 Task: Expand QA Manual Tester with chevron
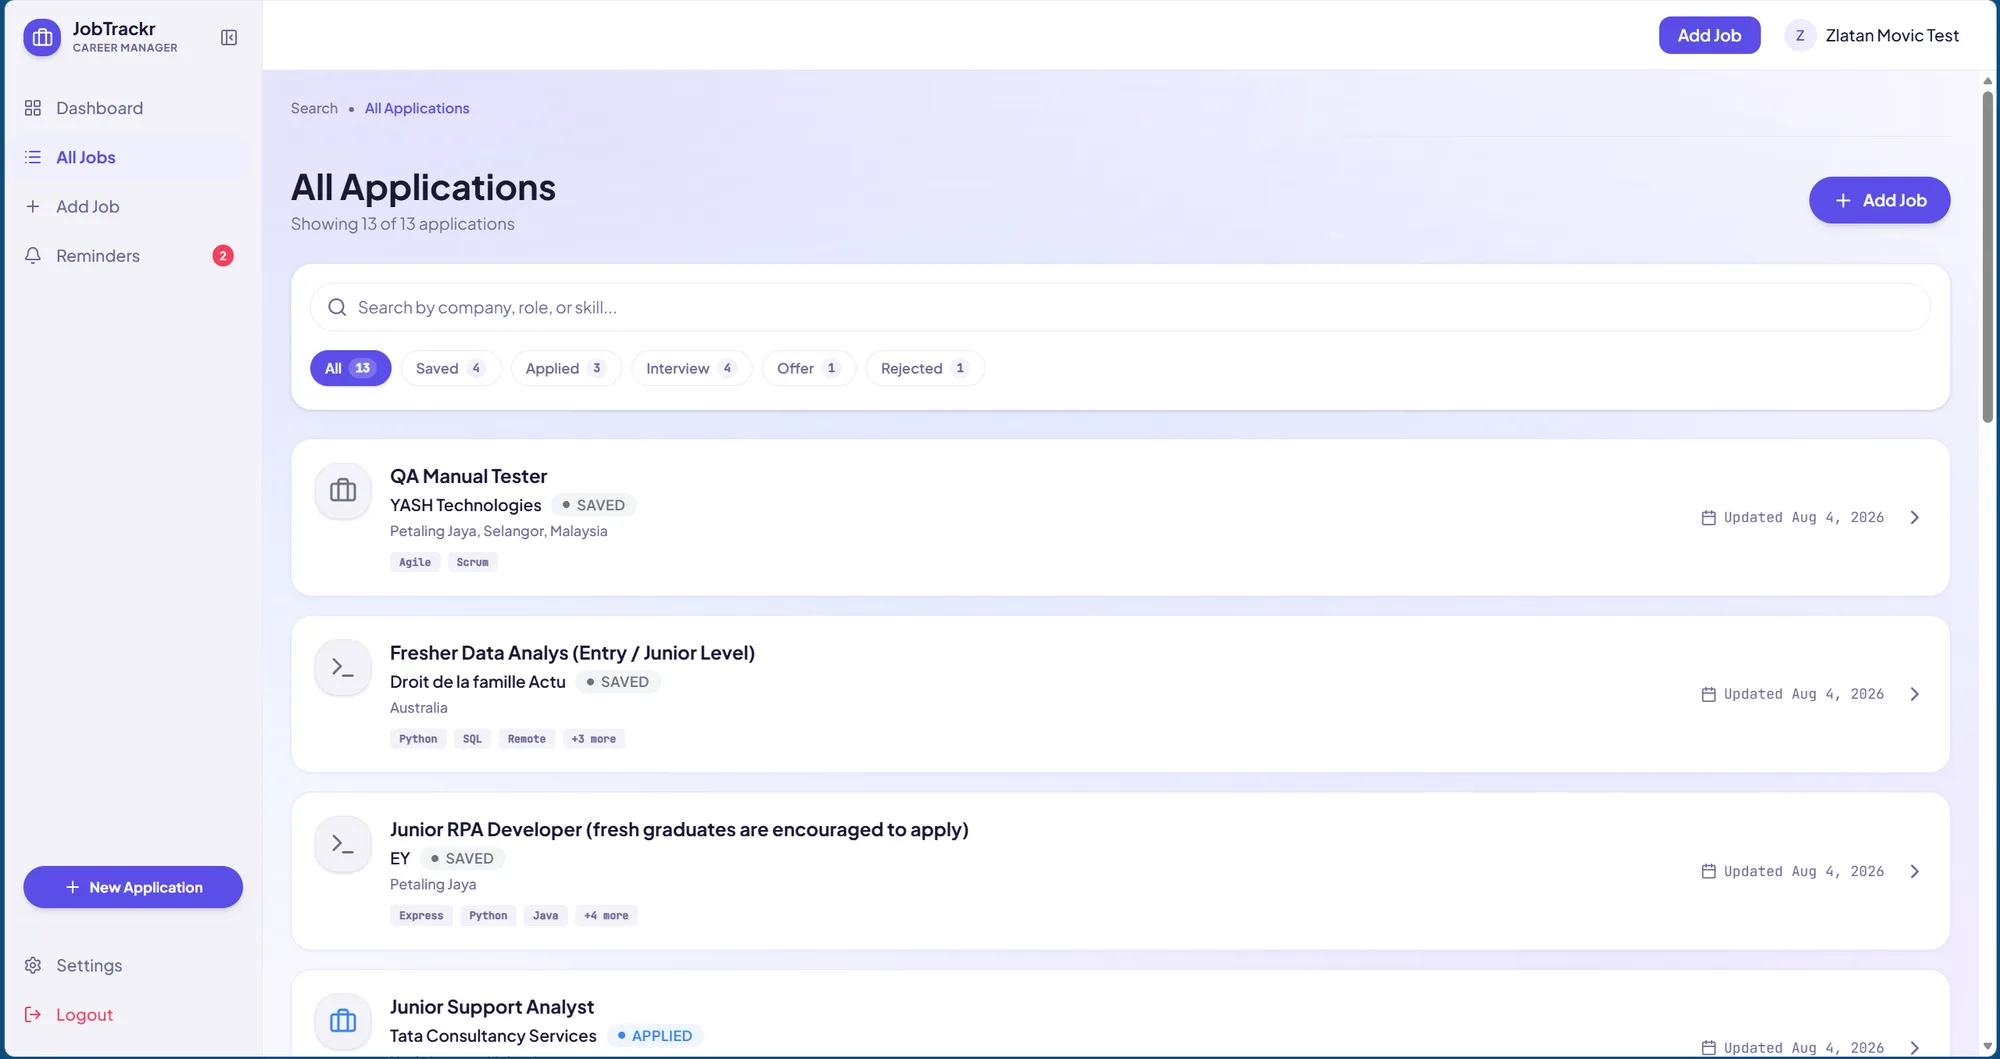click(x=1915, y=517)
